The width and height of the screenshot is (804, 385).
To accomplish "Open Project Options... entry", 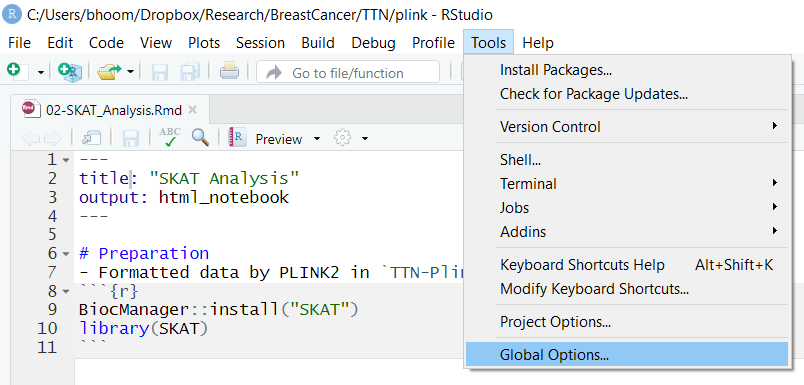I will [626, 322].
